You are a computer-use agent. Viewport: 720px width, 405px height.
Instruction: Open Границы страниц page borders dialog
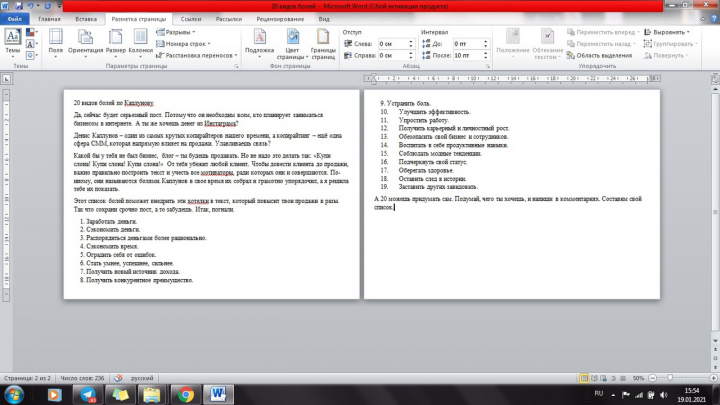[x=323, y=44]
